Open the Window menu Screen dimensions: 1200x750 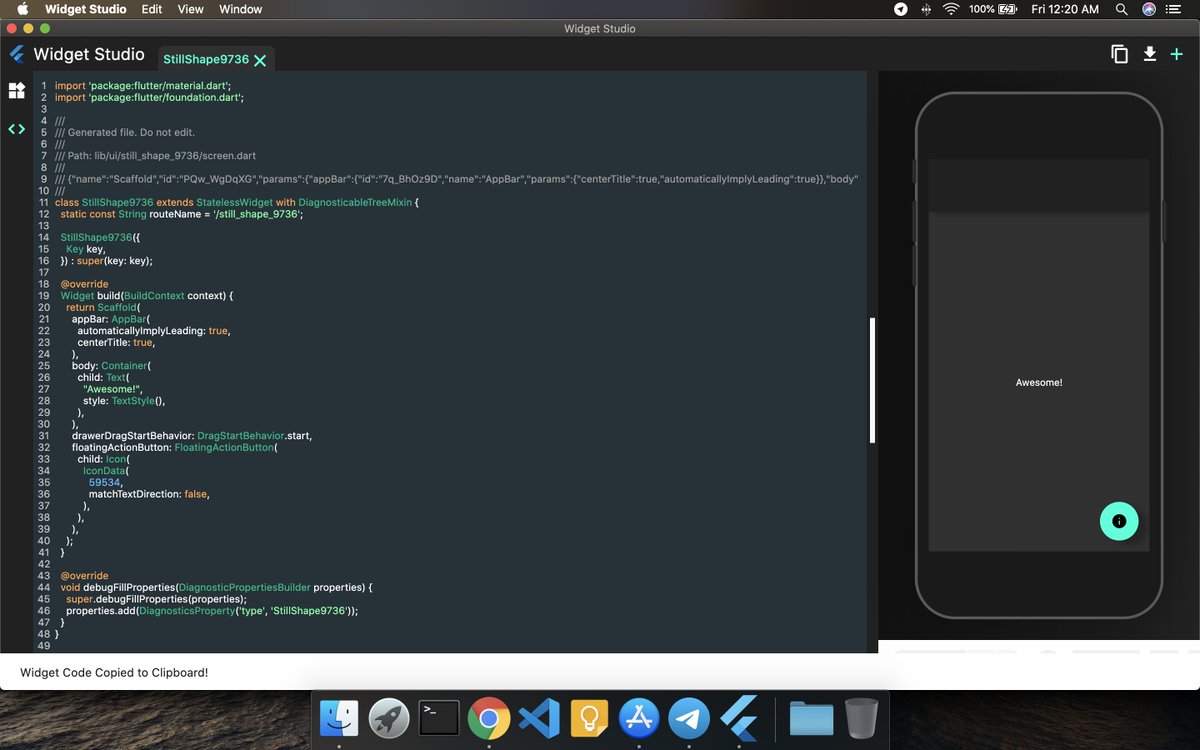pyautogui.click(x=240, y=9)
